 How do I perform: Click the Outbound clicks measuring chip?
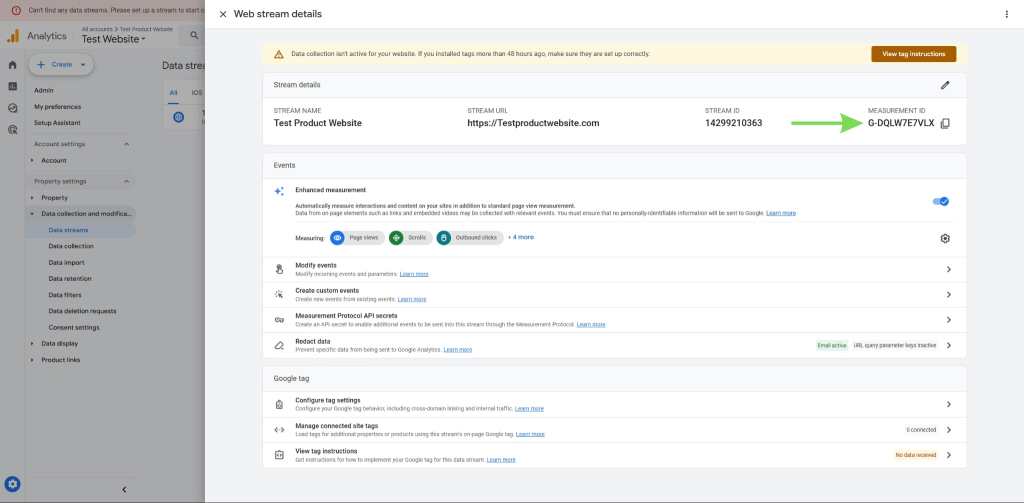(x=470, y=238)
